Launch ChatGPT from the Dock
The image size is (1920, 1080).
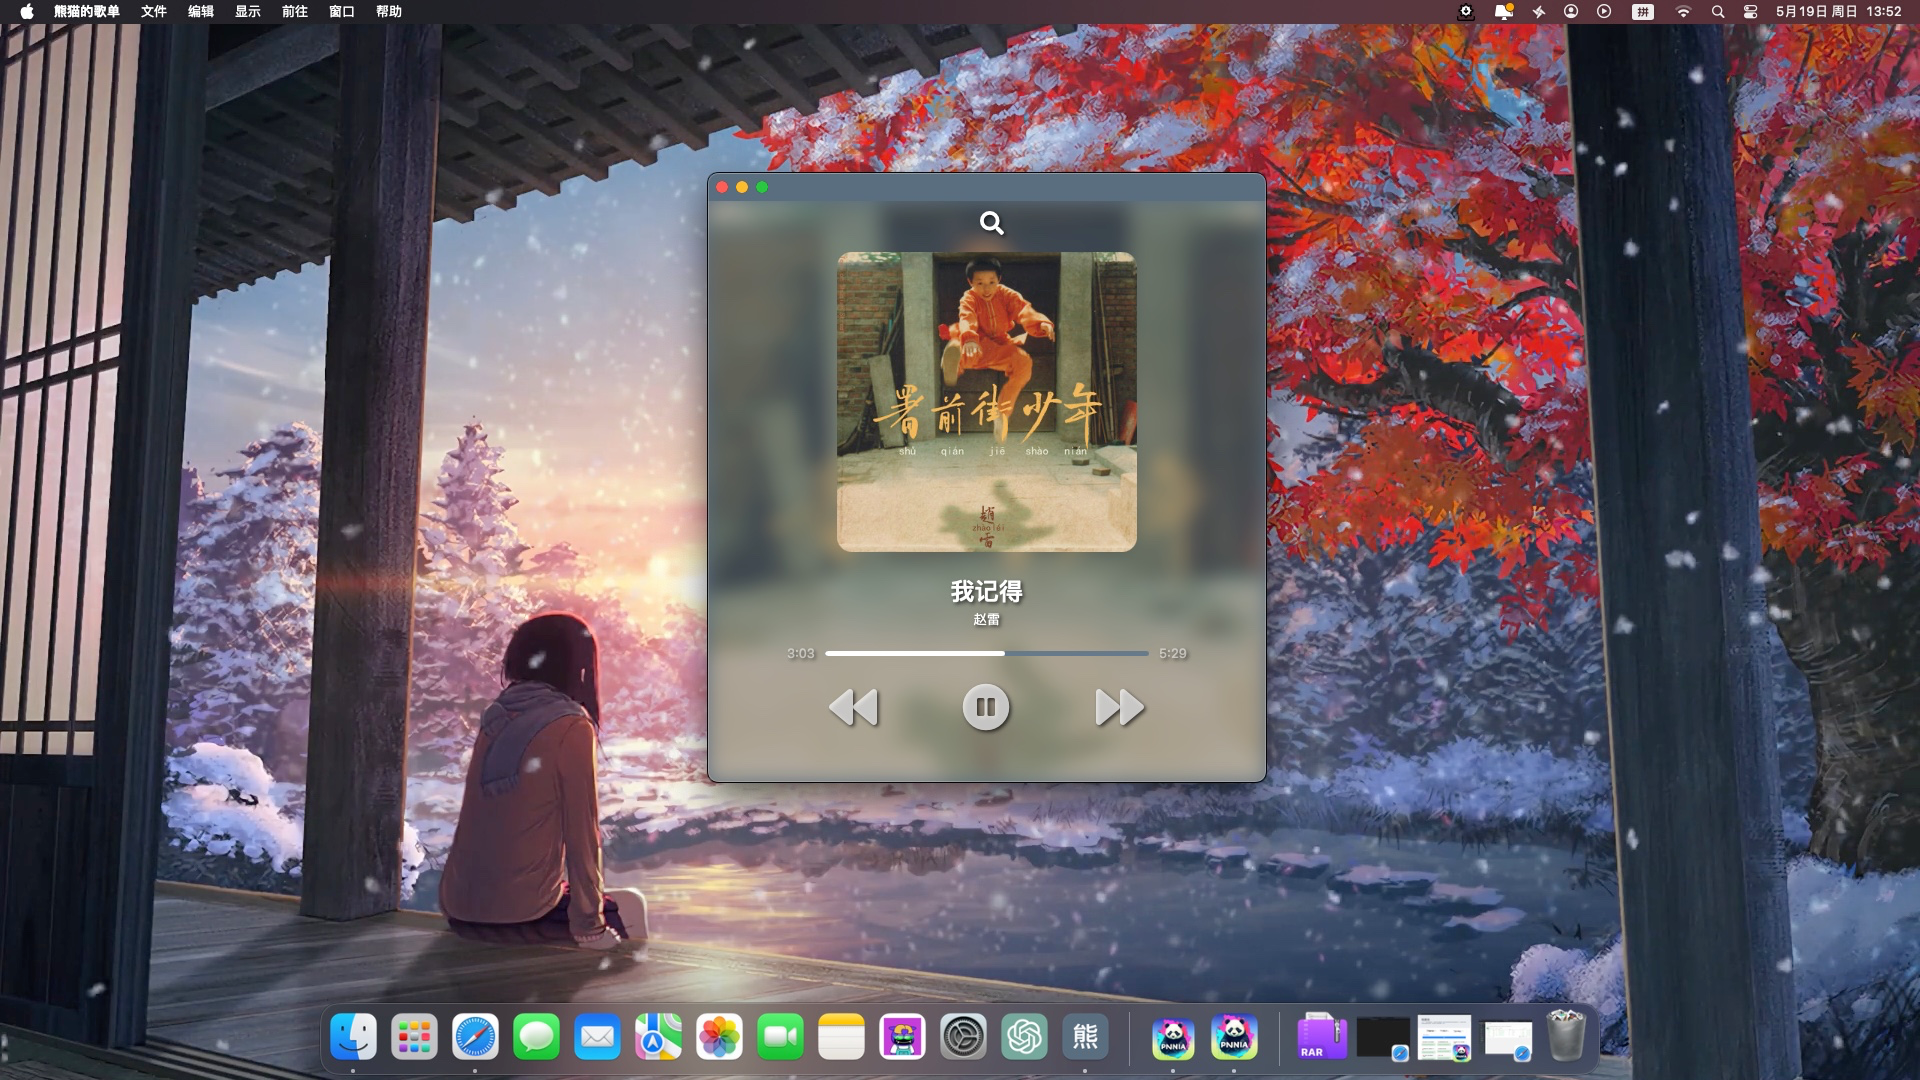click(x=1024, y=1037)
